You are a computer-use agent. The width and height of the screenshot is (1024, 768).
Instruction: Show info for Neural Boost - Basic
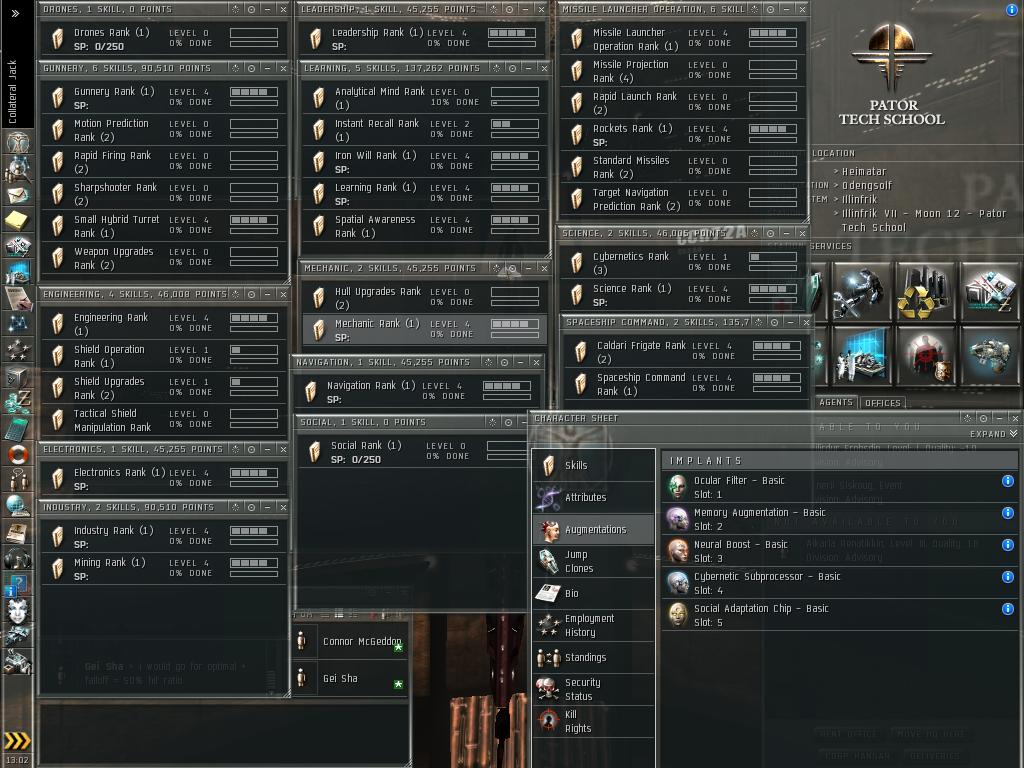pos(1008,545)
